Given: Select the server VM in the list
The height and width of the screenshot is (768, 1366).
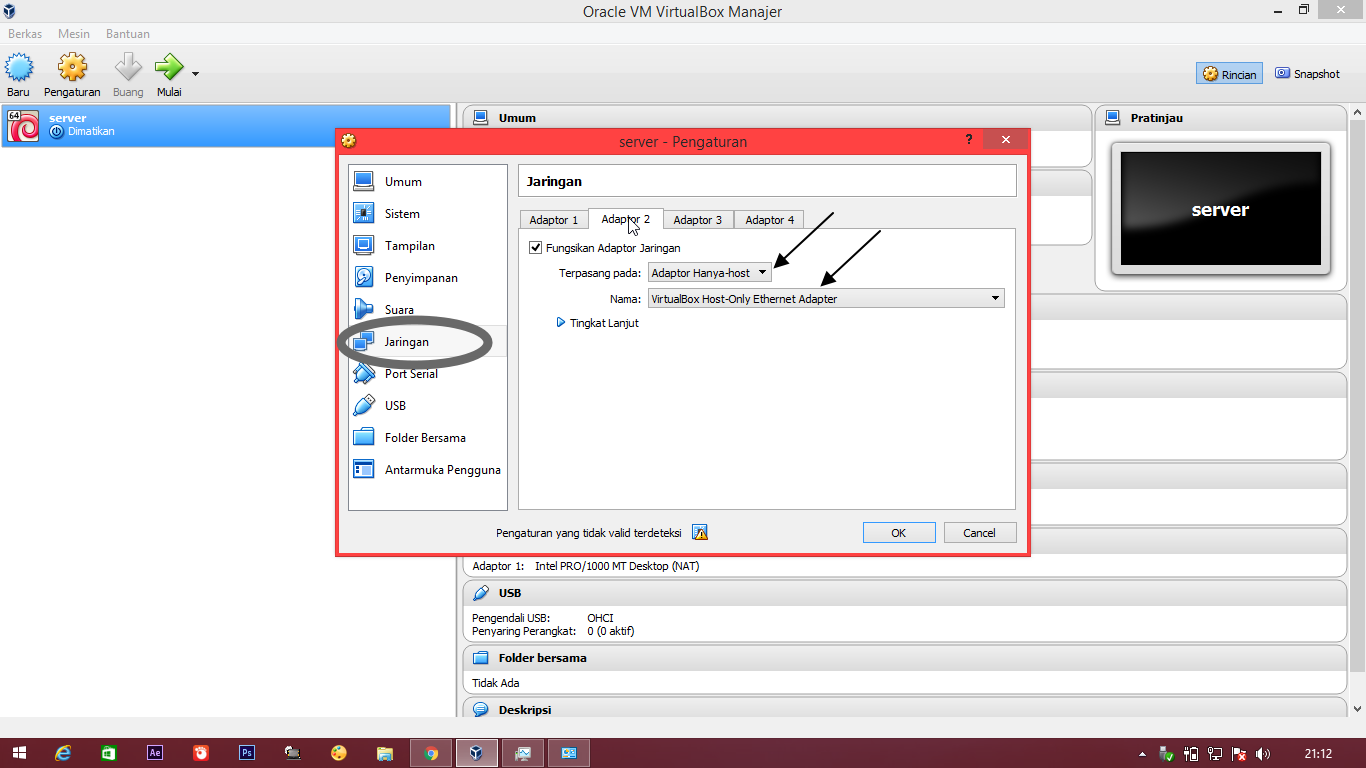Looking at the screenshot, I should tap(226, 125).
